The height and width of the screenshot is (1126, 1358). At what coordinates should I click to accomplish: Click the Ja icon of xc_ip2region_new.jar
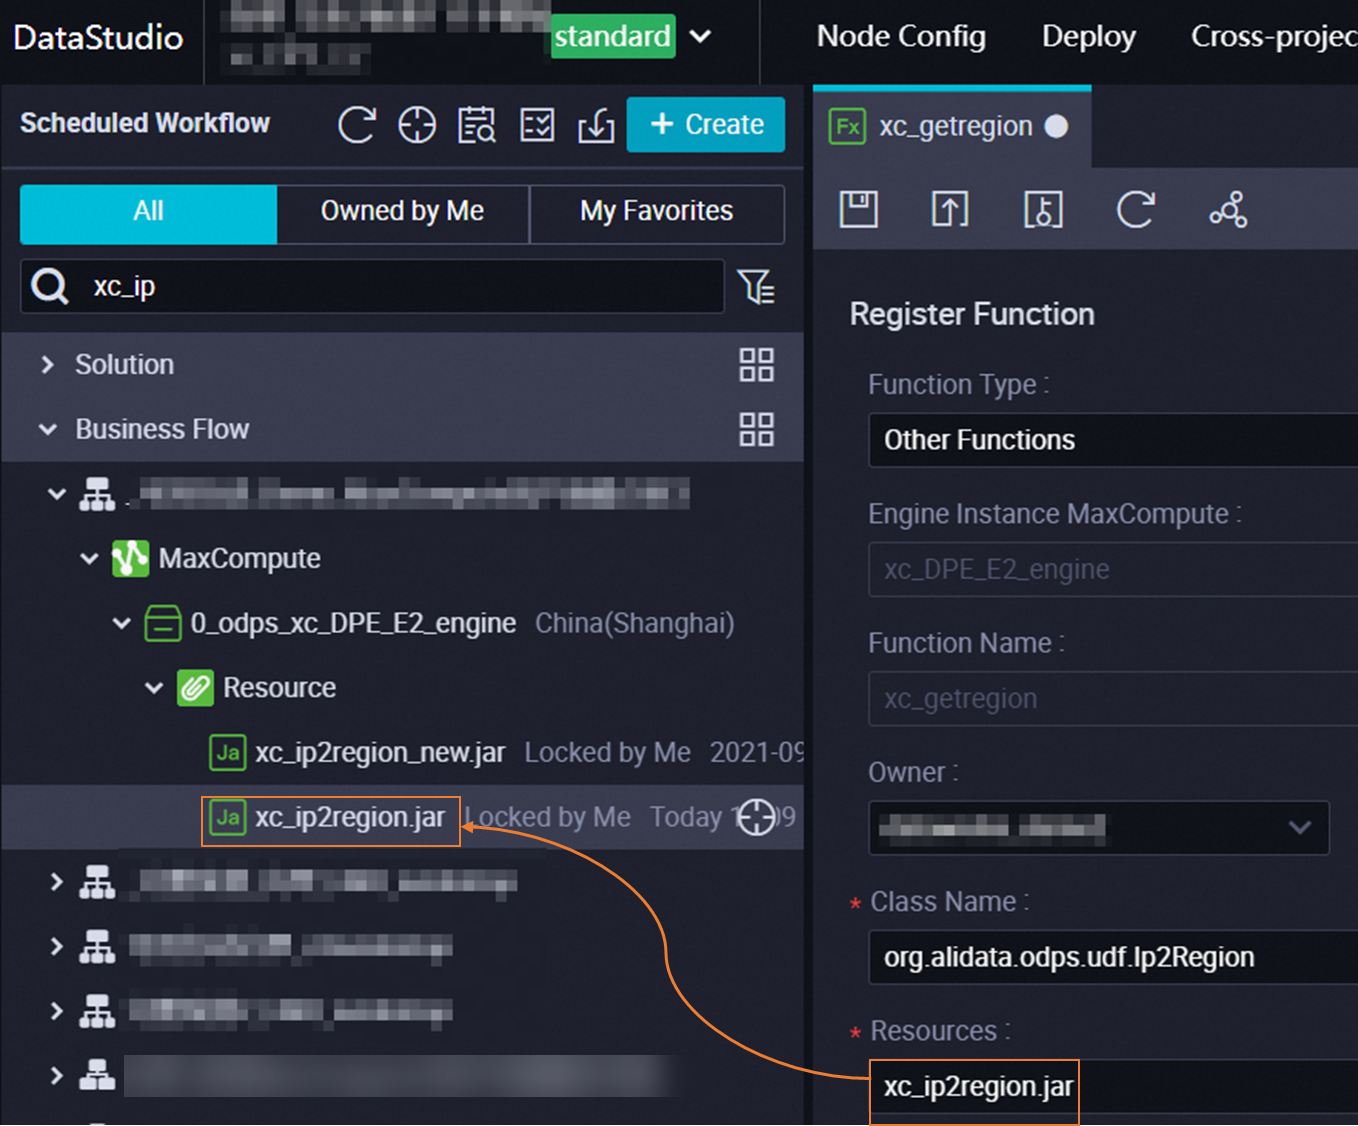[228, 753]
